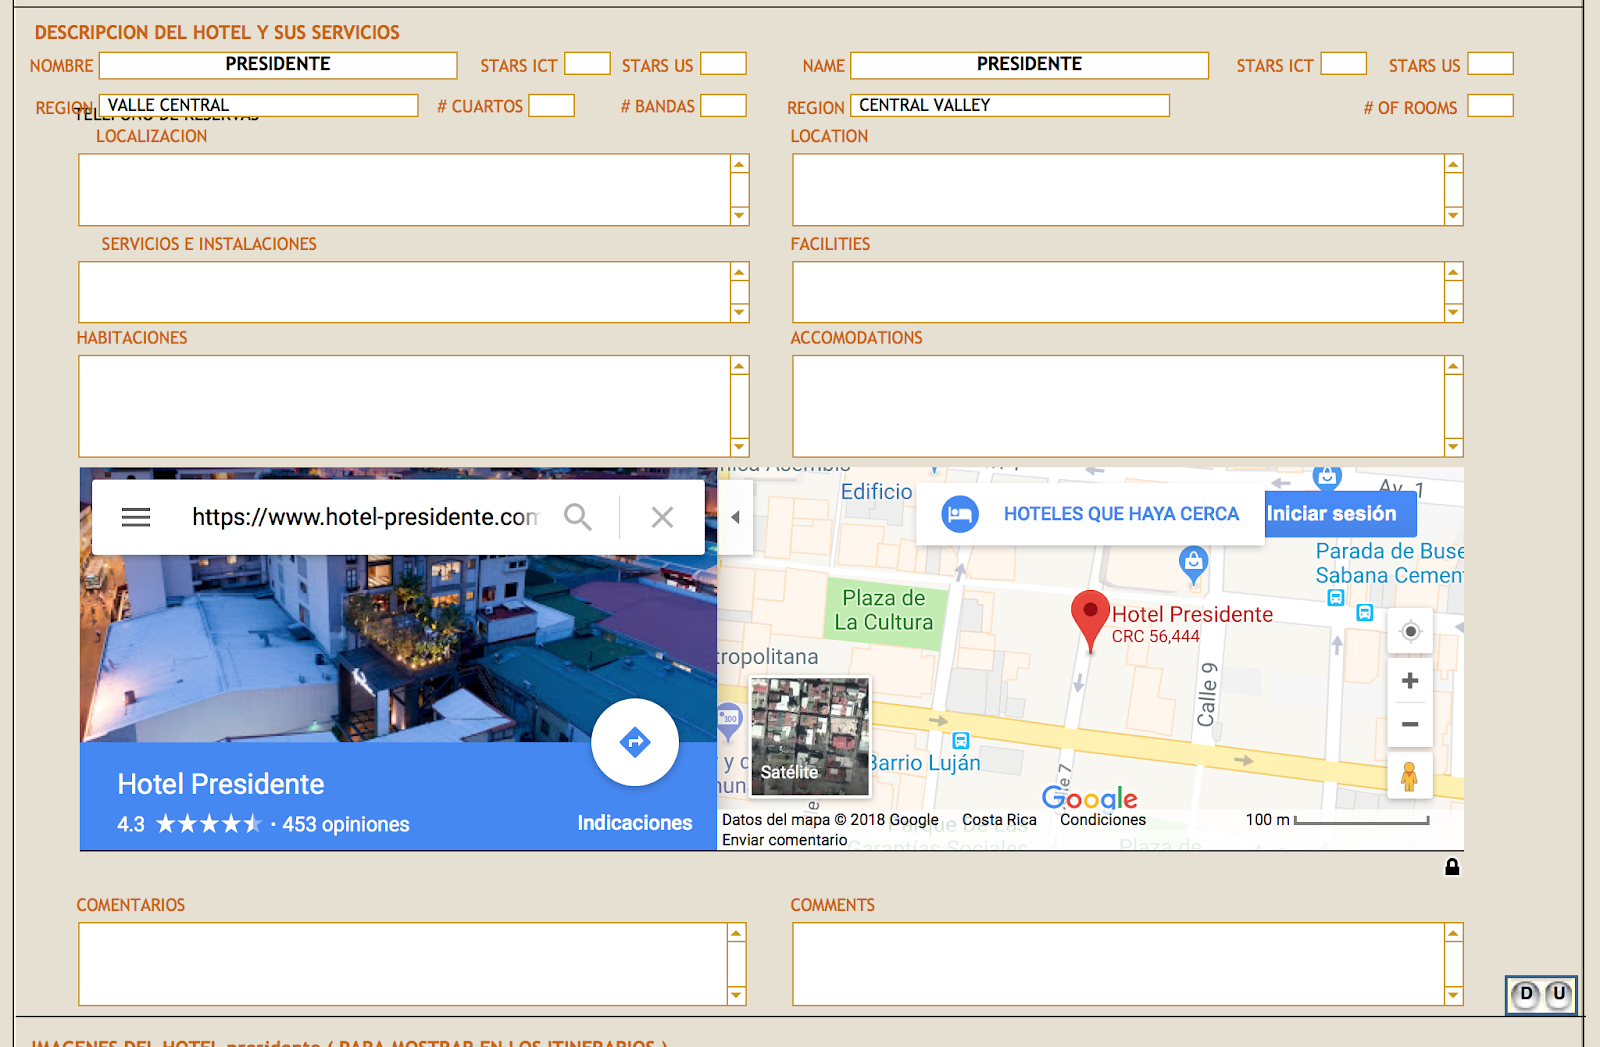The height and width of the screenshot is (1047, 1600).
Task: Click the # BANDAS field
Action: (x=723, y=105)
